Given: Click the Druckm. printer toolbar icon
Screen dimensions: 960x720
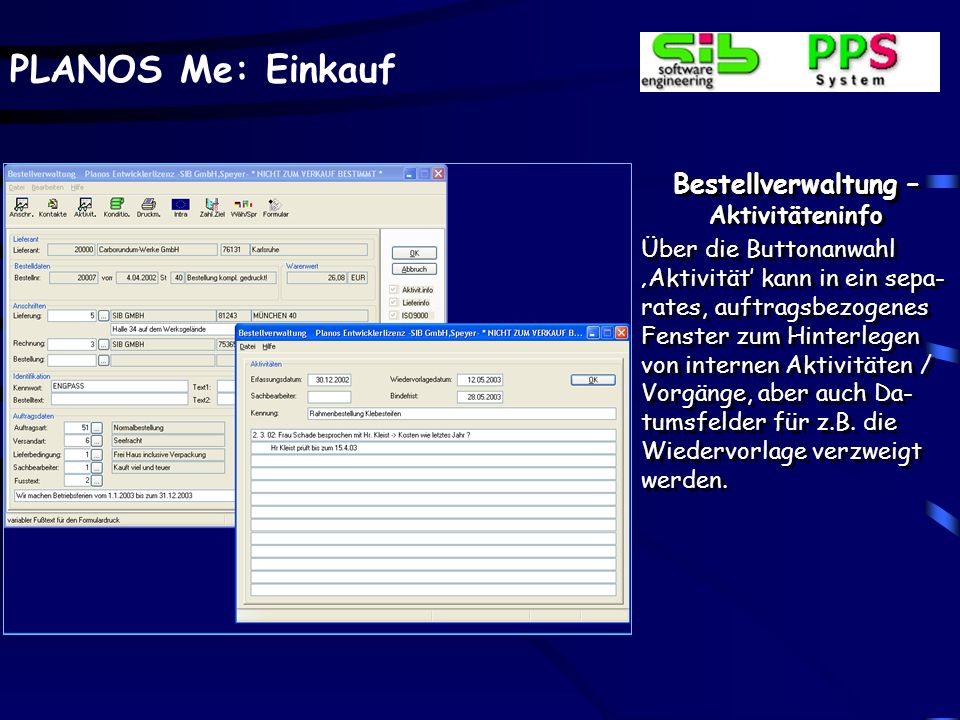Looking at the screenshot, I should pos(148,208).
